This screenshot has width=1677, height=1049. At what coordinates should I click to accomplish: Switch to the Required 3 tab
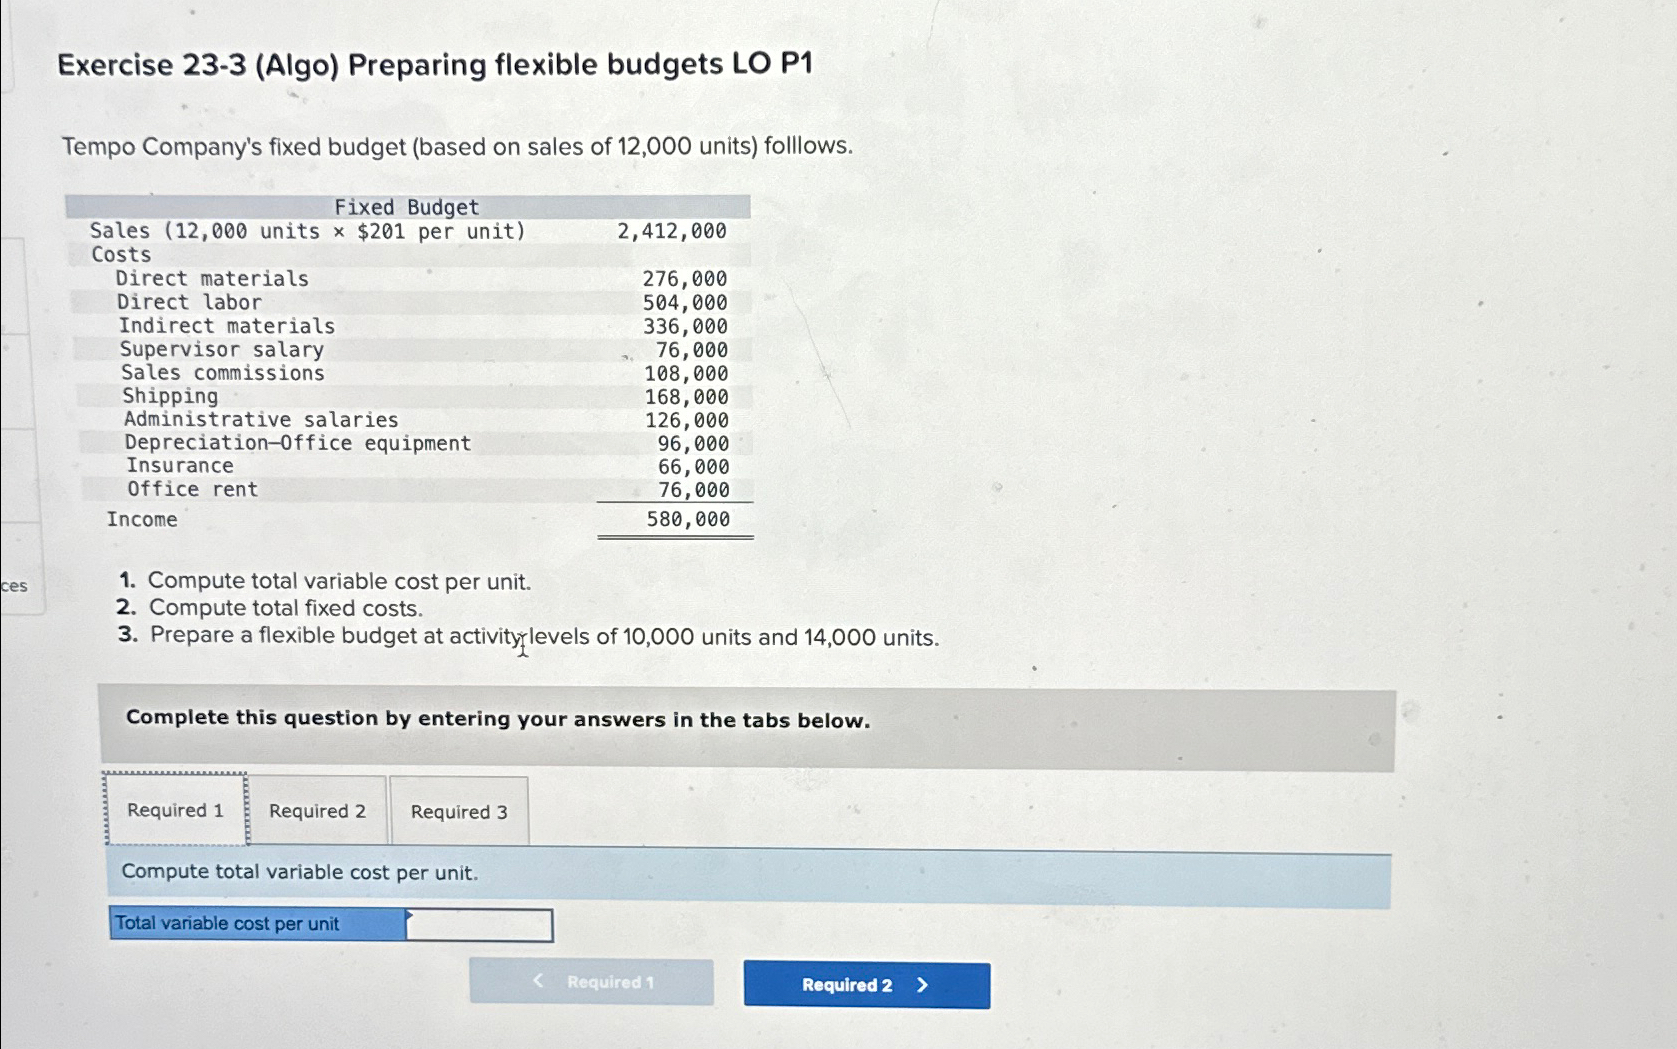(459, 812)
